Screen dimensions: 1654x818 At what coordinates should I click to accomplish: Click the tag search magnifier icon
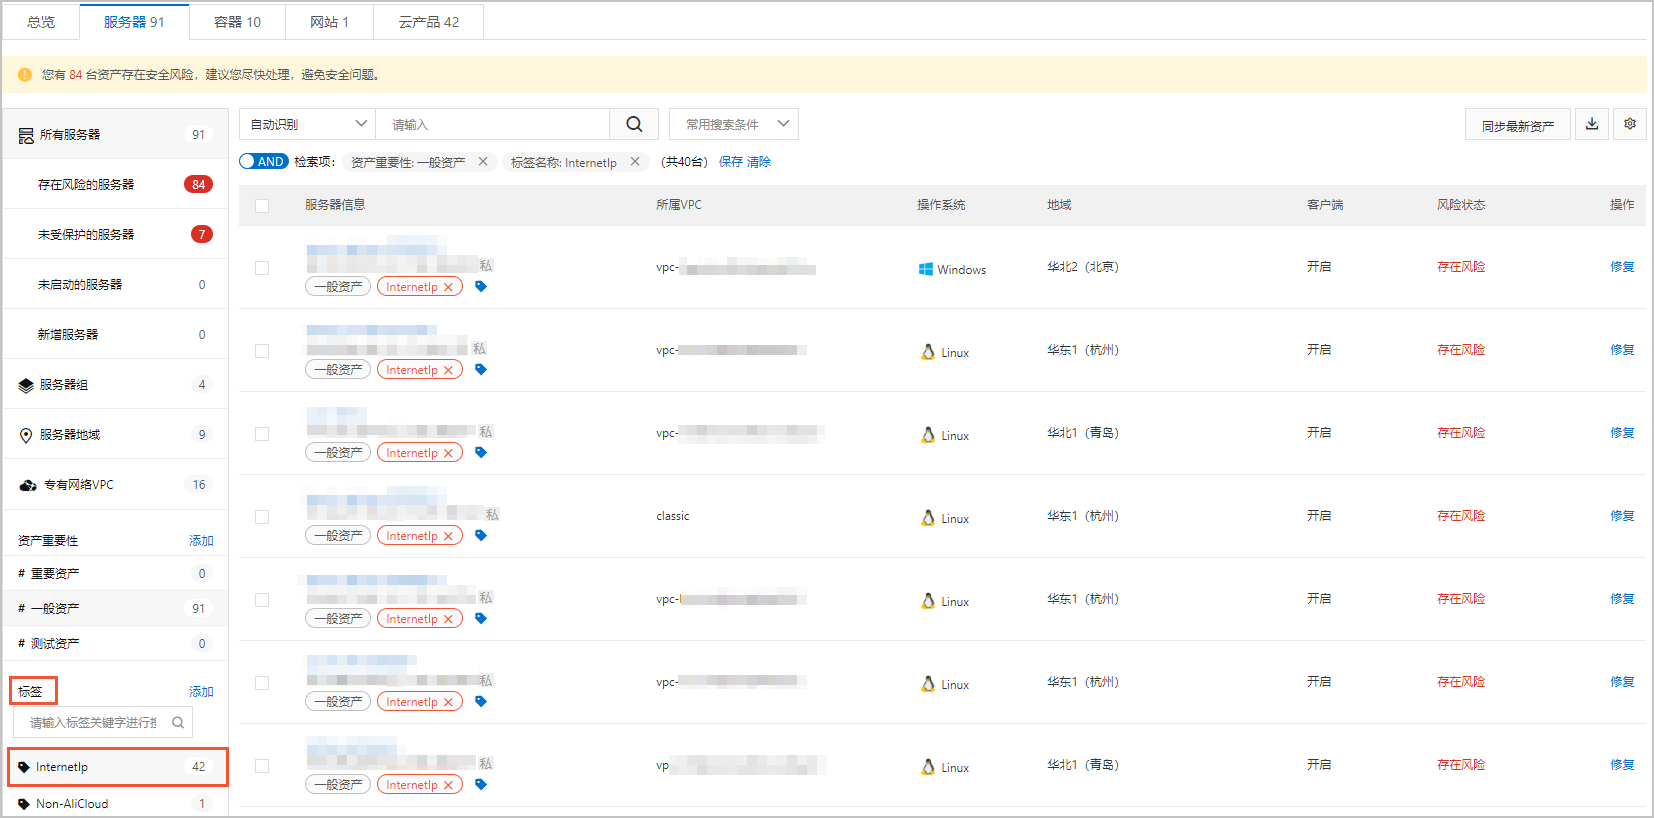click(178, 722)
